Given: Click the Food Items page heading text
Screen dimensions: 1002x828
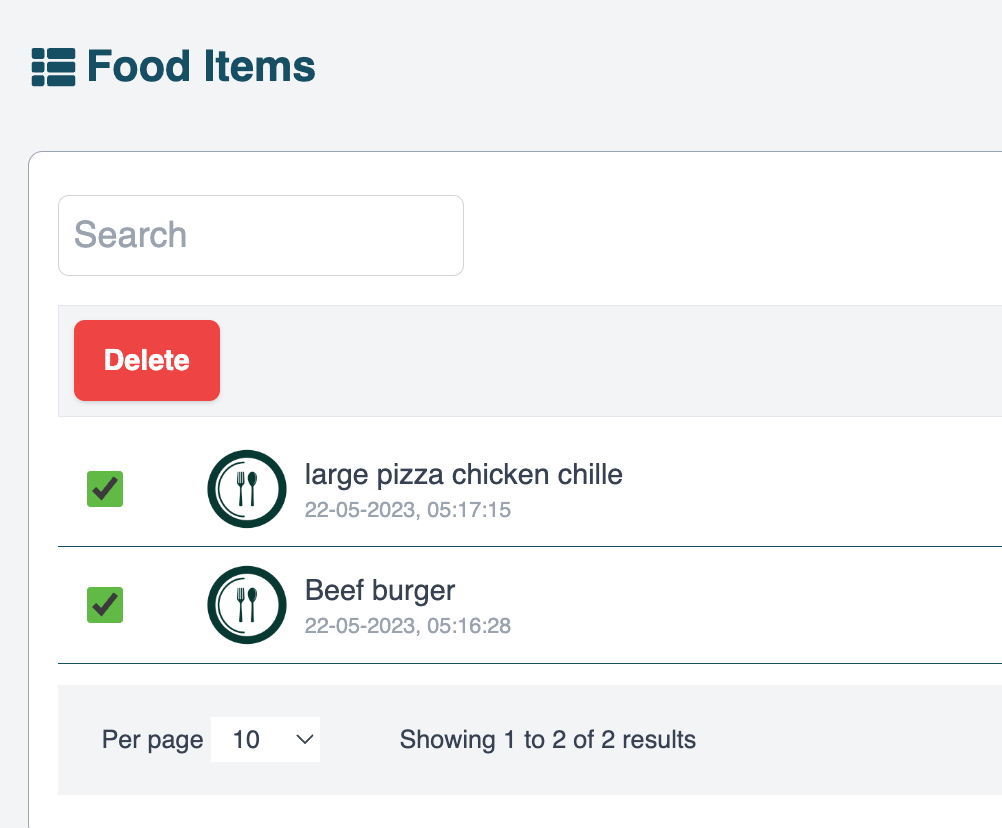Looking at the screenshot, I should tap(201, 67).
